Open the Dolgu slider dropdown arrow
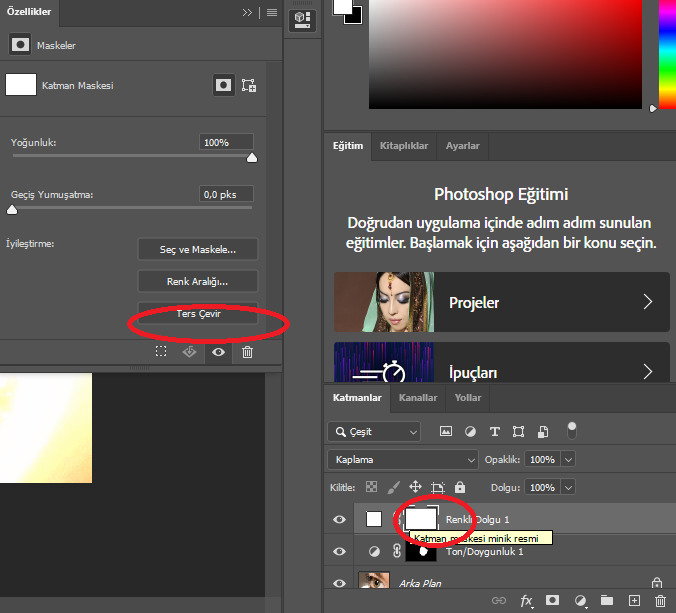676x613 pixels. coord(568,488)
